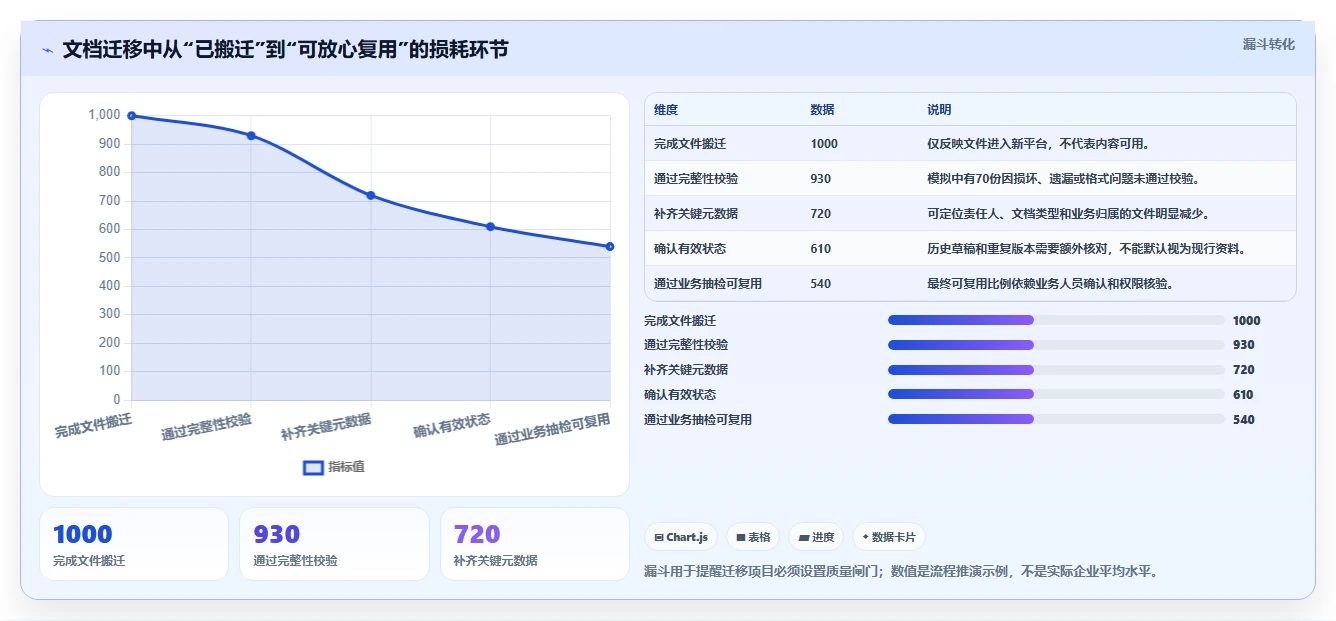The image size is (1336, 621).
Task: Select the 确认有效状态 table row label
Action: (x=690, y=249)
